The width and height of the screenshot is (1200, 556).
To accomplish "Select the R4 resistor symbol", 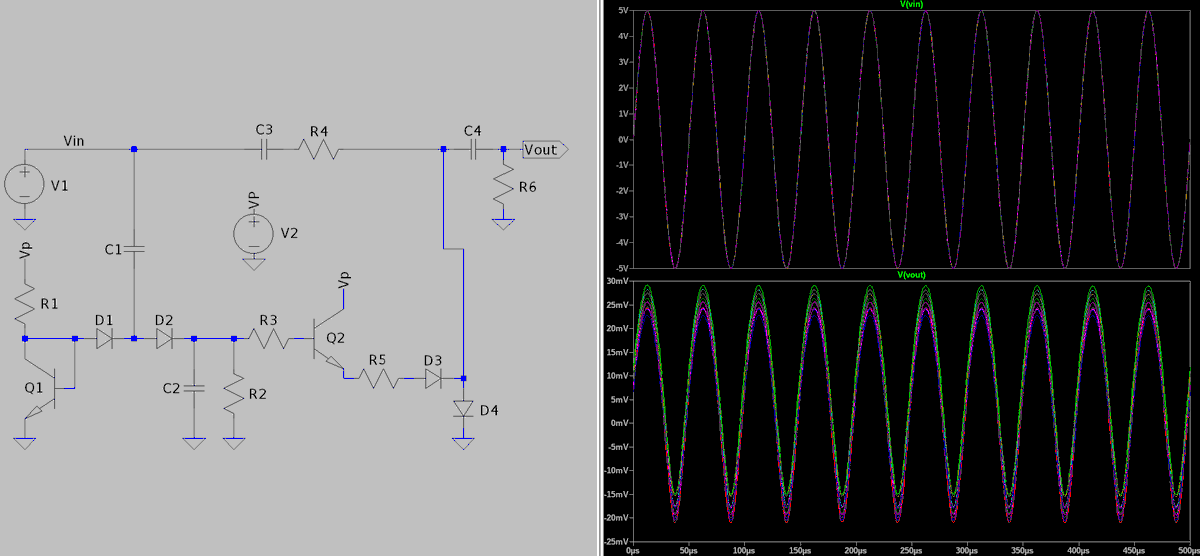I will (x=320, y=150).
